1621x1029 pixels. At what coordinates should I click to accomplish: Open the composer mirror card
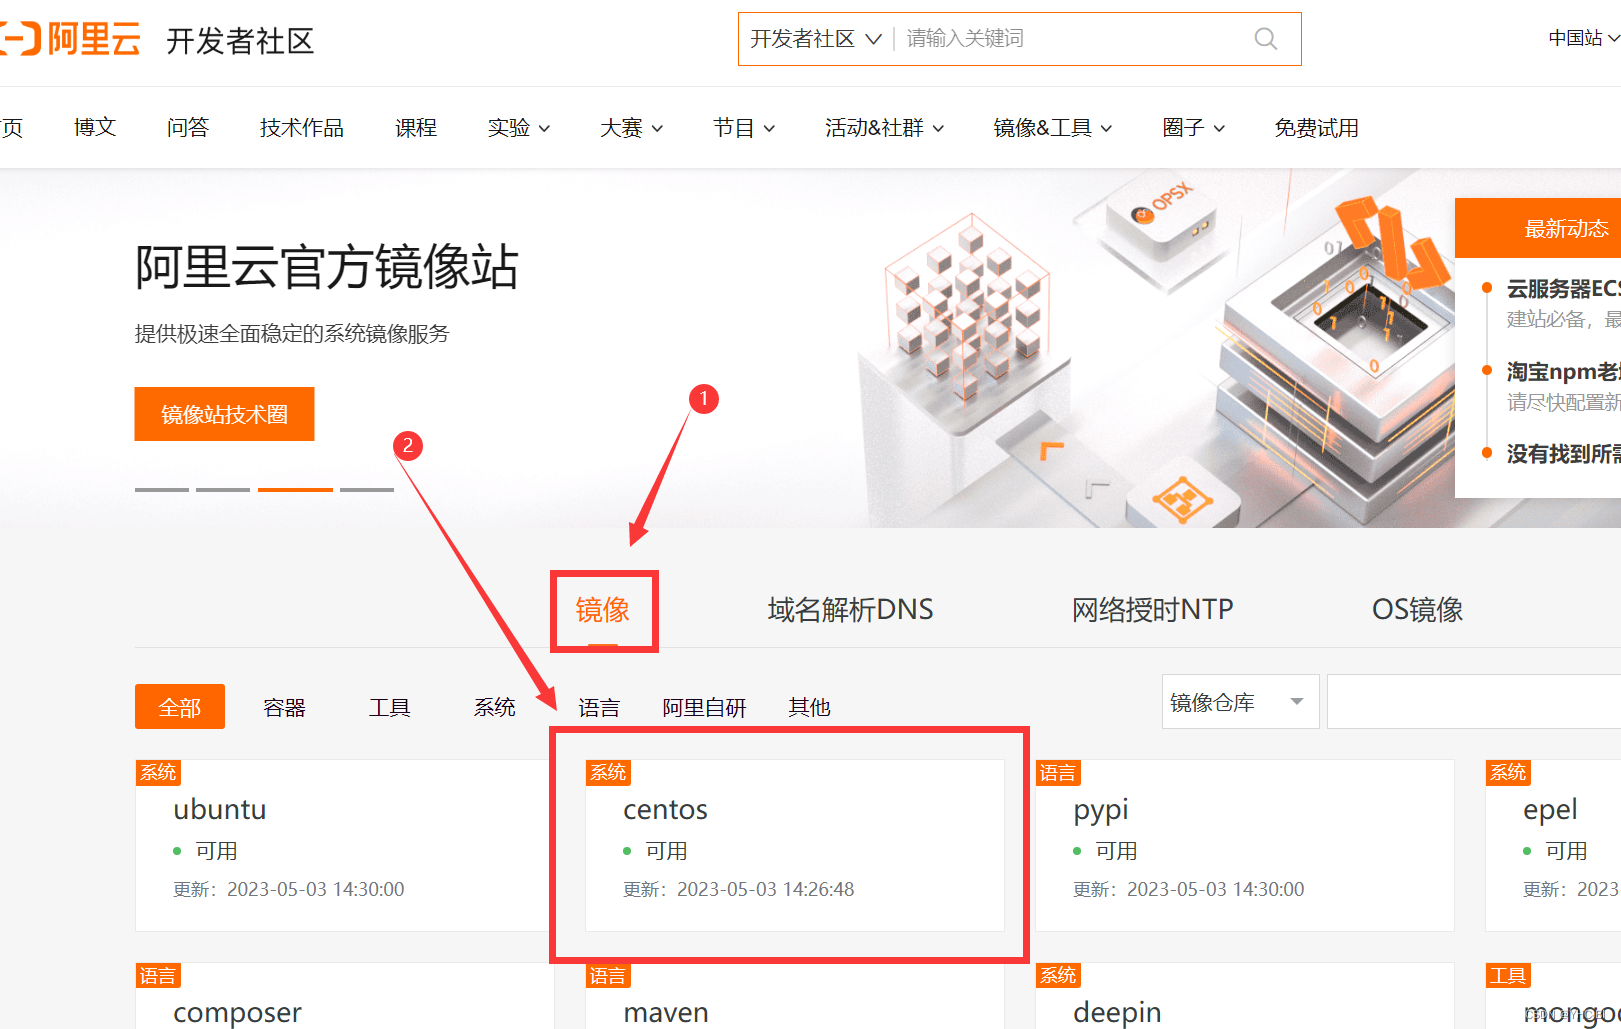[345, 996]
